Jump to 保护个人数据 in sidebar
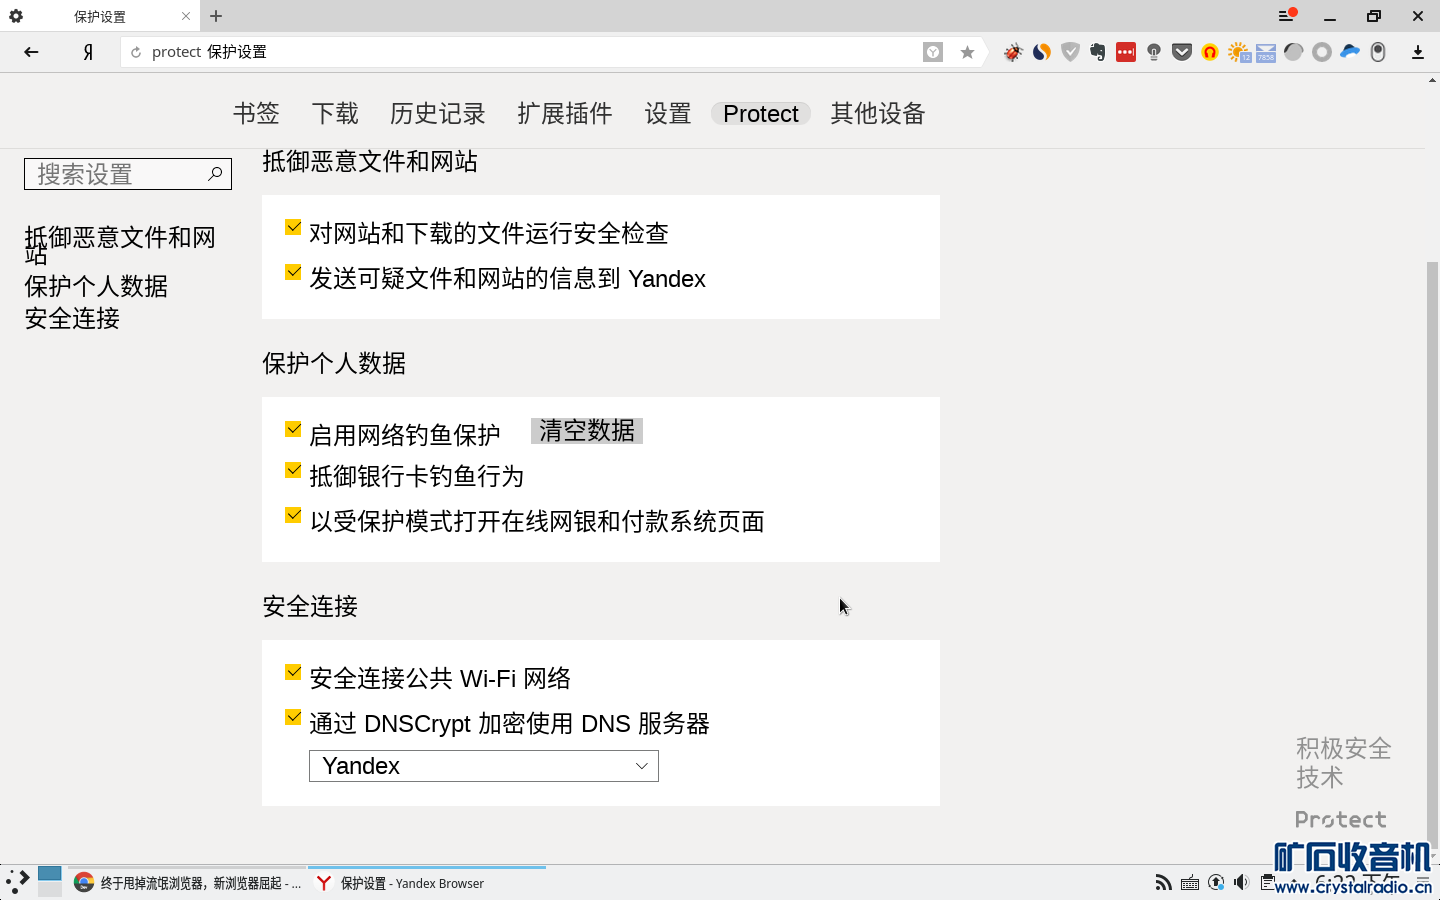Screen dimensions: 1440x900 coord(96,287)
